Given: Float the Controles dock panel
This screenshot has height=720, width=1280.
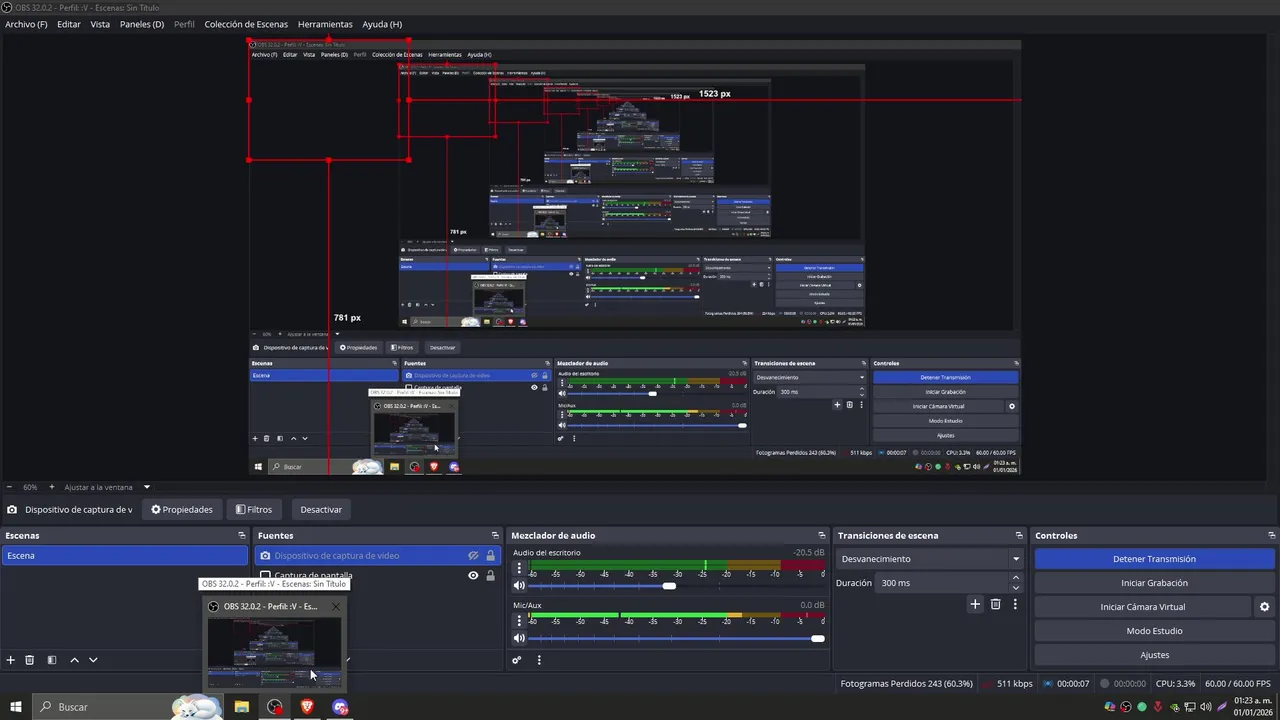Looking at the screenshot, I should [1272, 536].
